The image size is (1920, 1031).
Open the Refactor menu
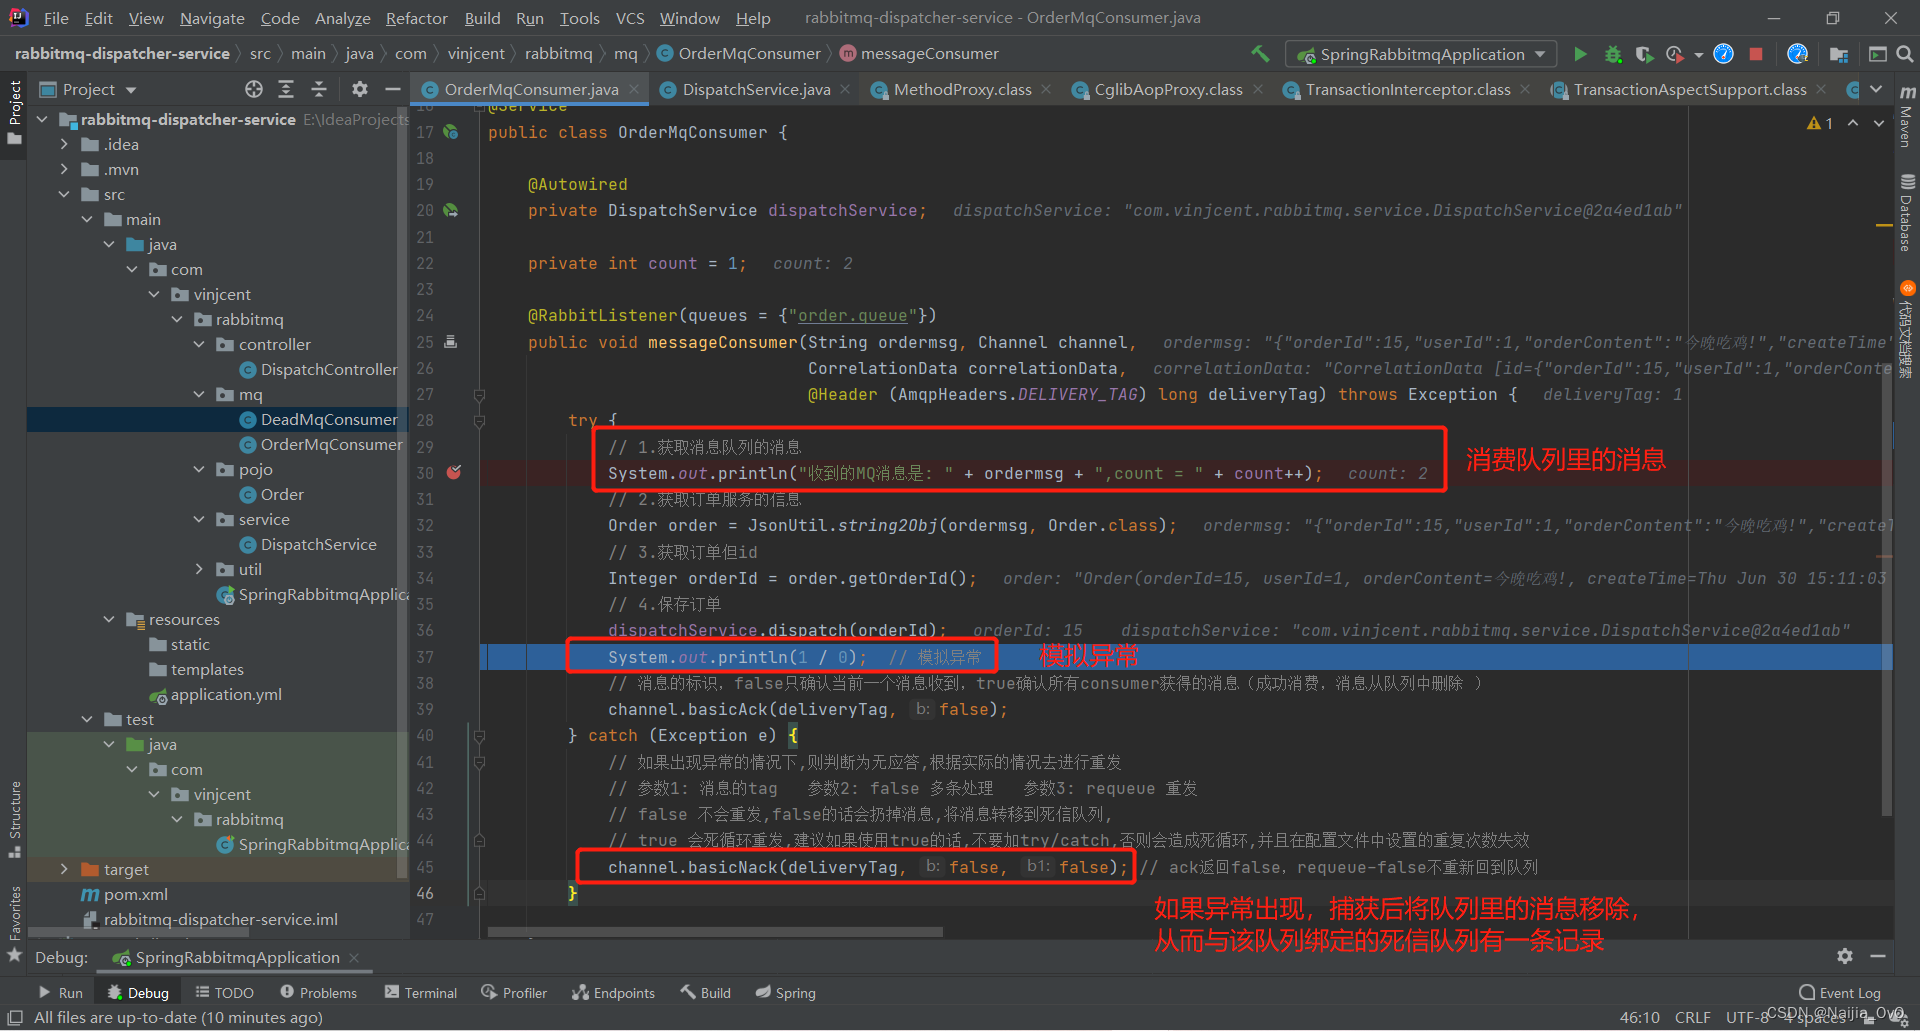tap(416, 18)
